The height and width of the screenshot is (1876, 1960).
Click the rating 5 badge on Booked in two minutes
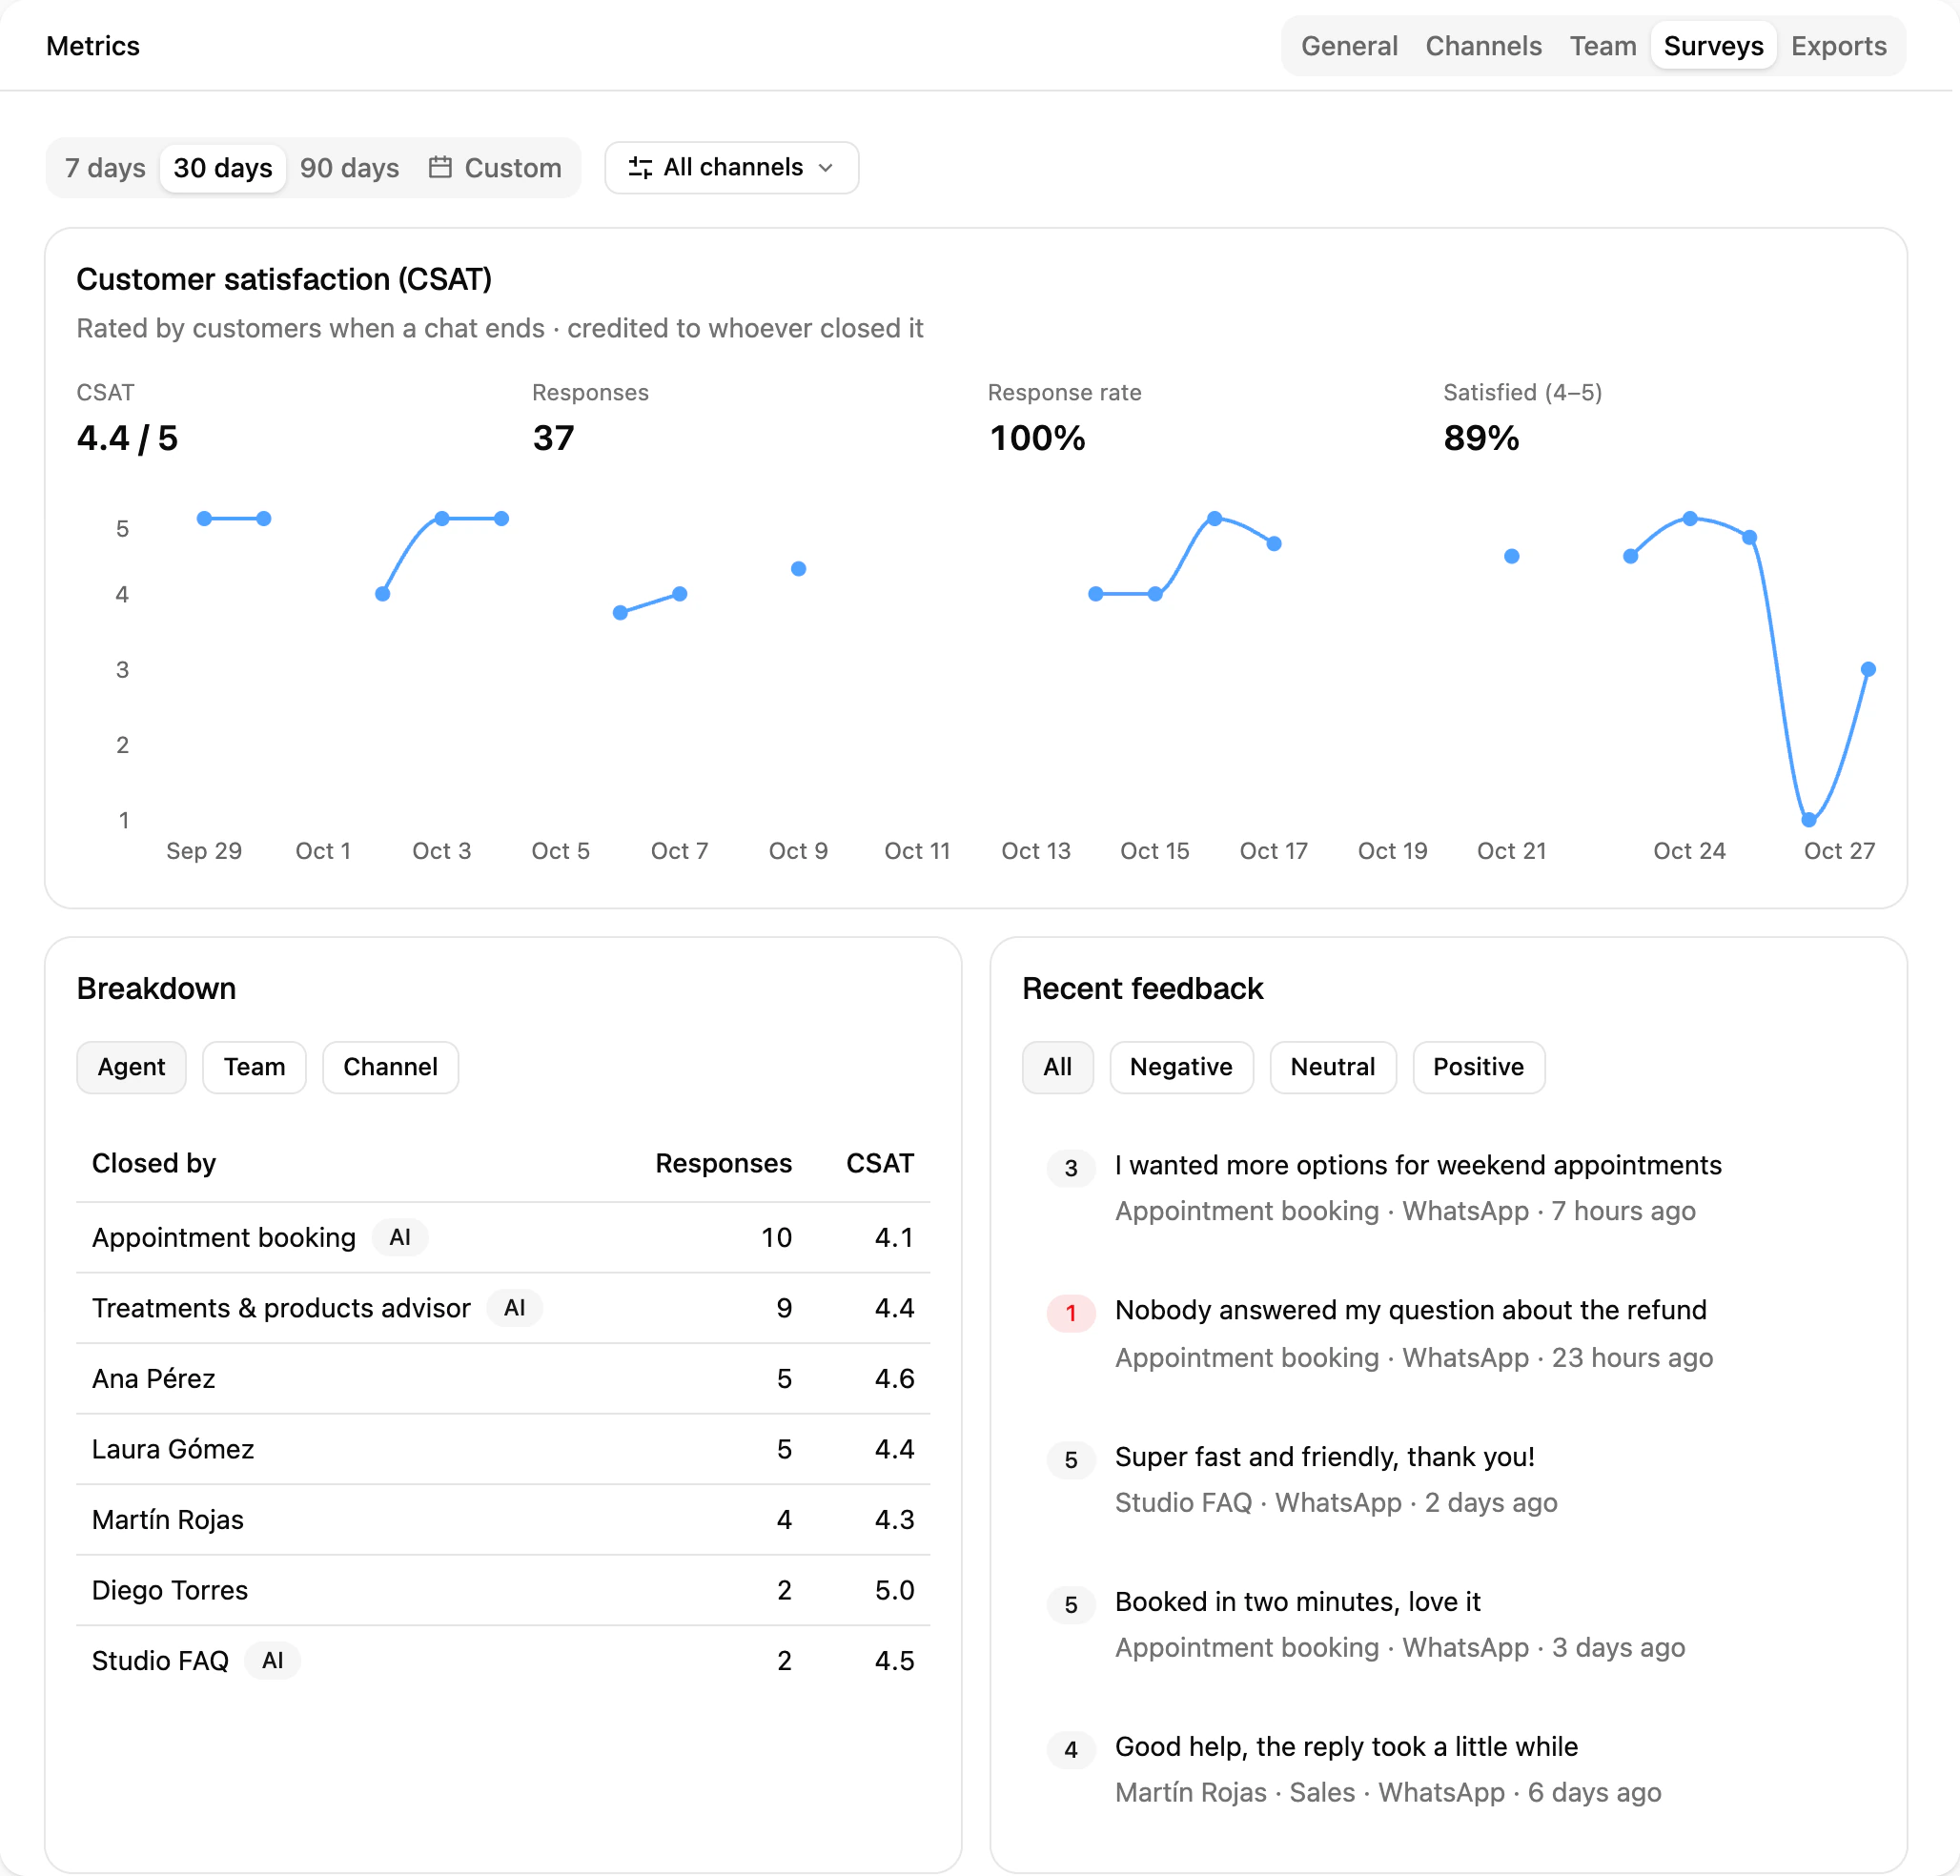tap(1071, 1605)
